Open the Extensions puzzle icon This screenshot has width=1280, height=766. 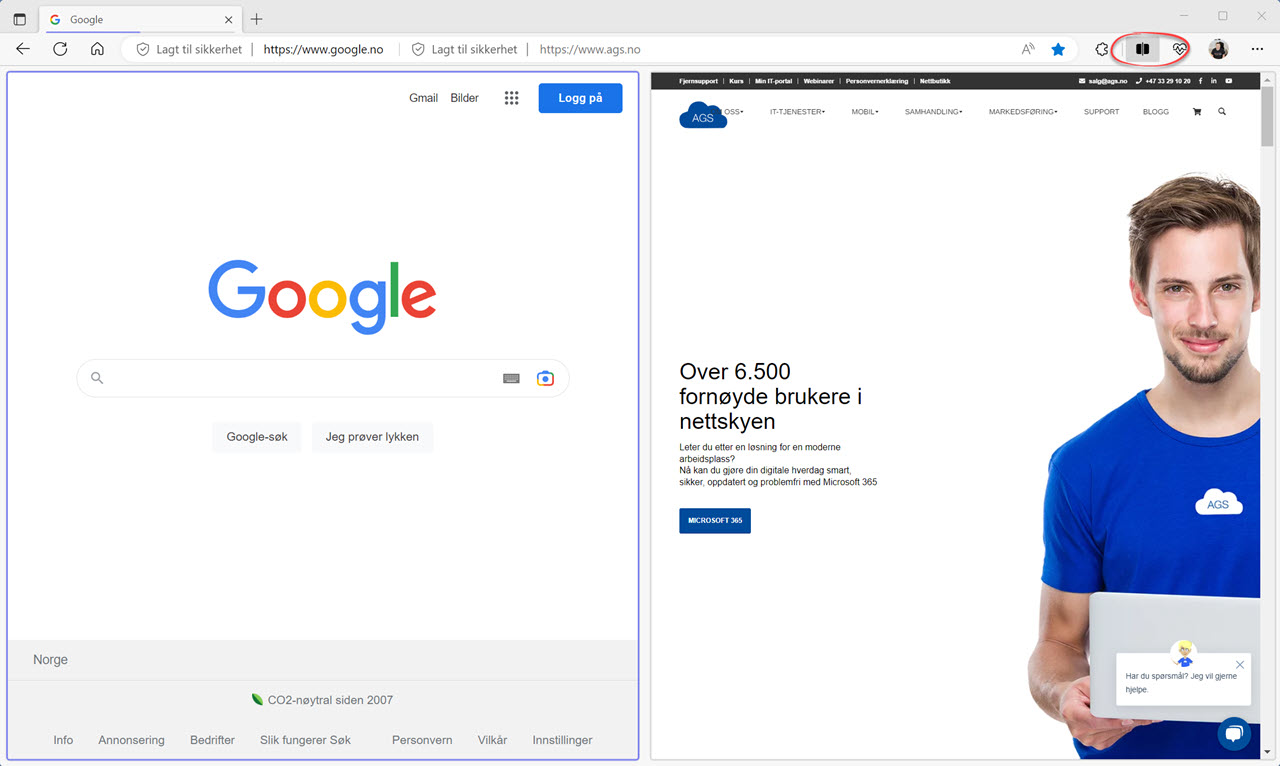(1102, 49)
